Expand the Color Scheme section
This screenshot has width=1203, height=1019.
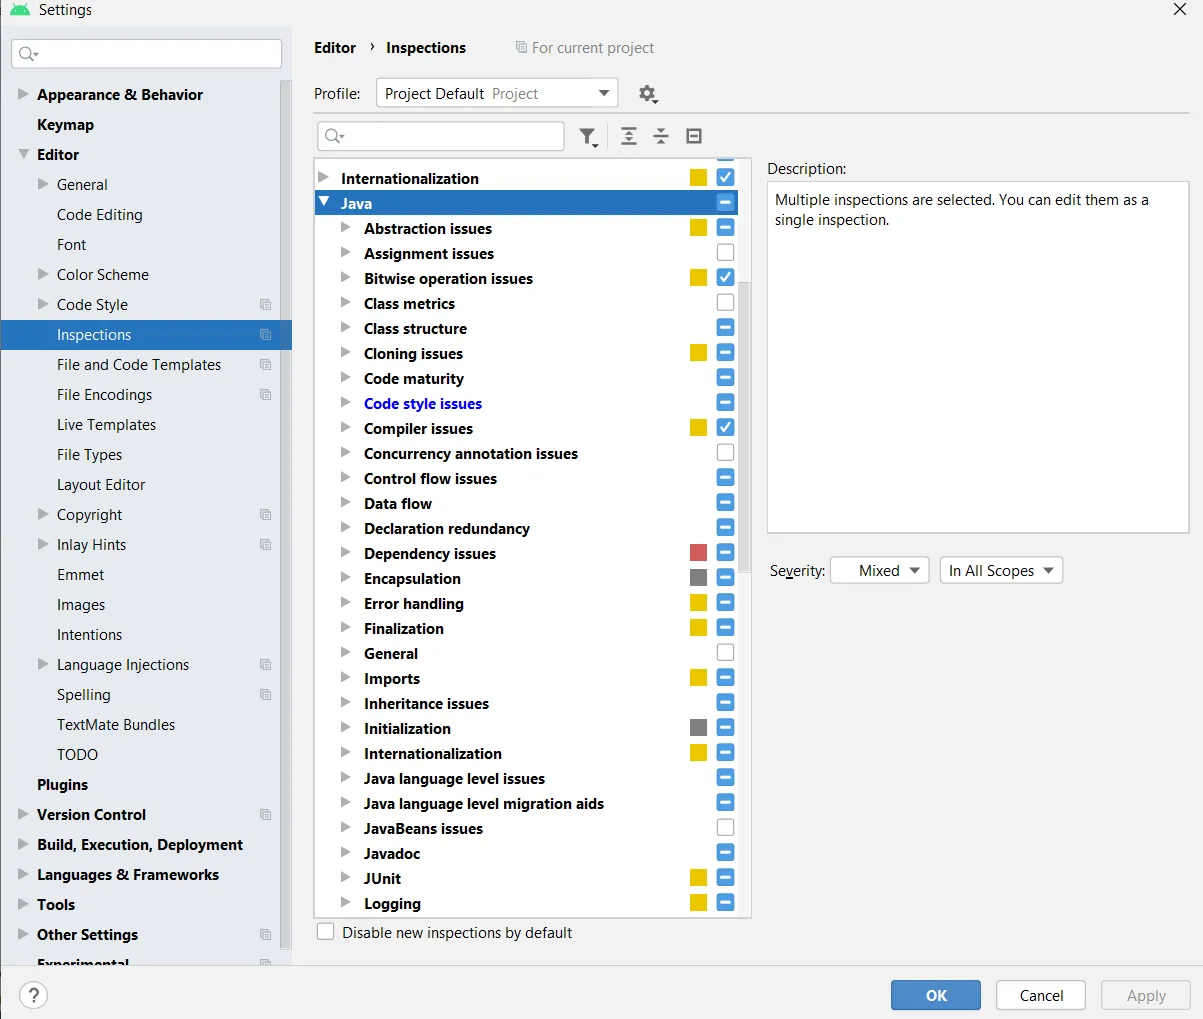tap(43, 274)
